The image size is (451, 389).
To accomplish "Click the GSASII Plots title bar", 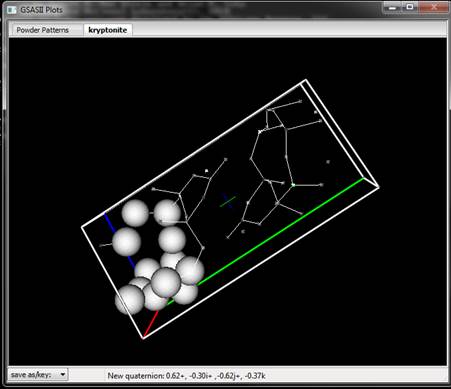I will point(200,9).
